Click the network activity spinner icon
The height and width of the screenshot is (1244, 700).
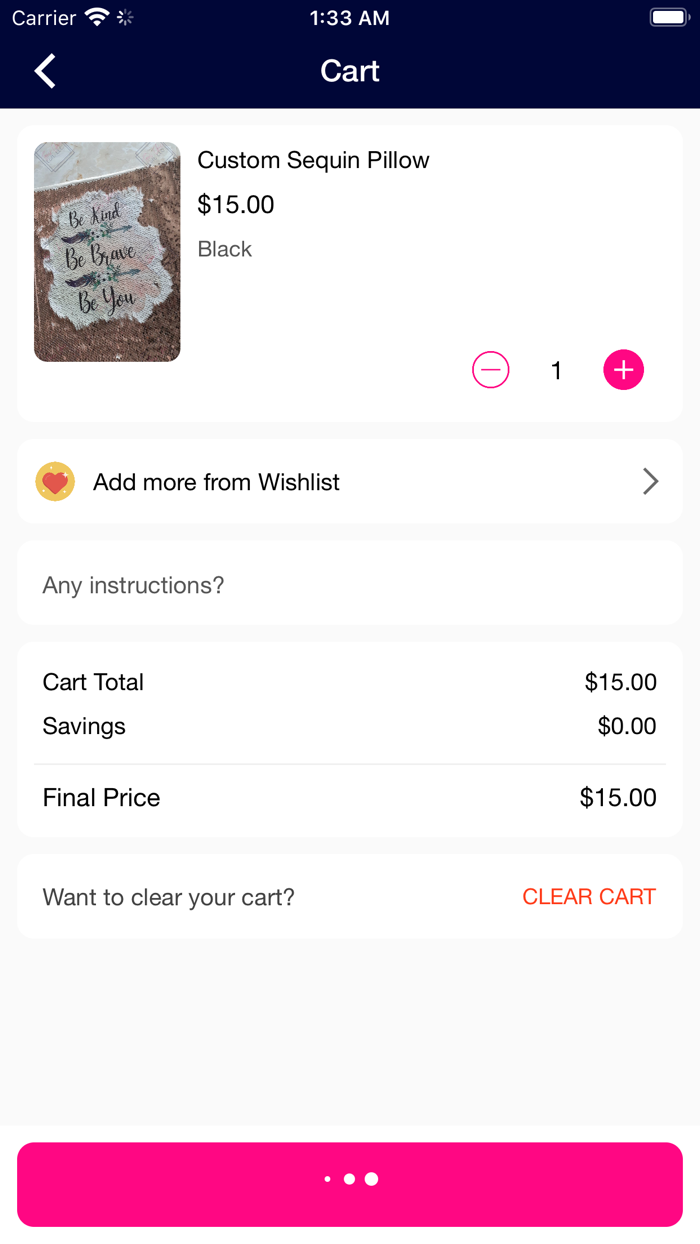[x=125, y=18]
